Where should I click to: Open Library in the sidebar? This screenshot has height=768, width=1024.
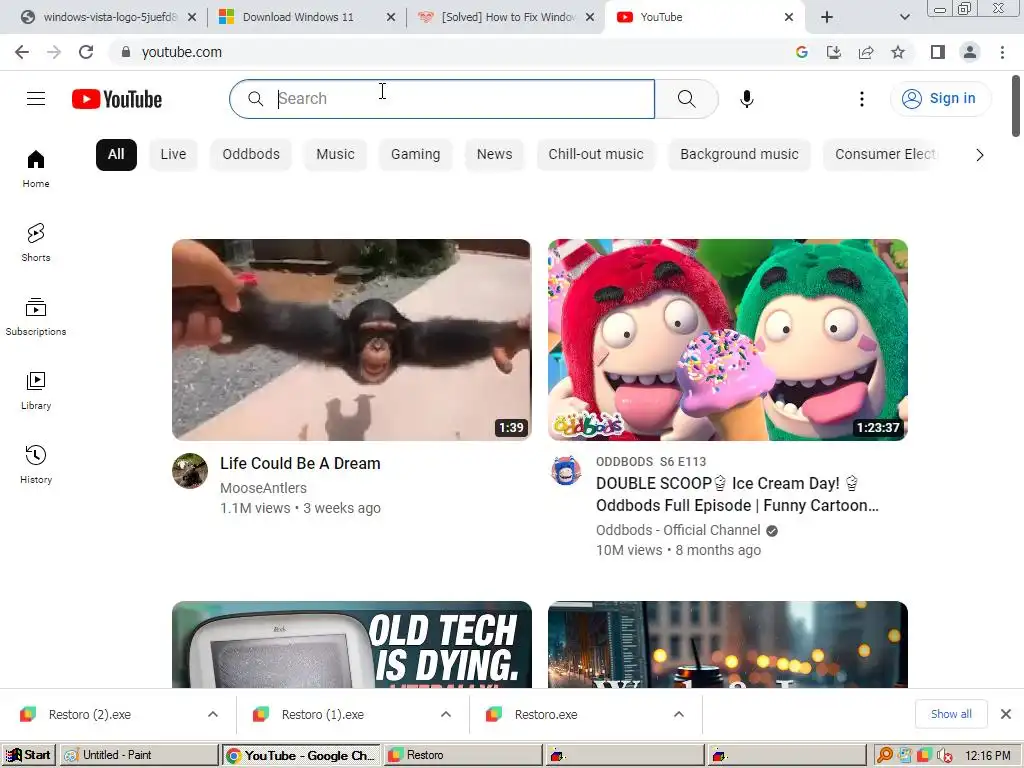[36, 390]
